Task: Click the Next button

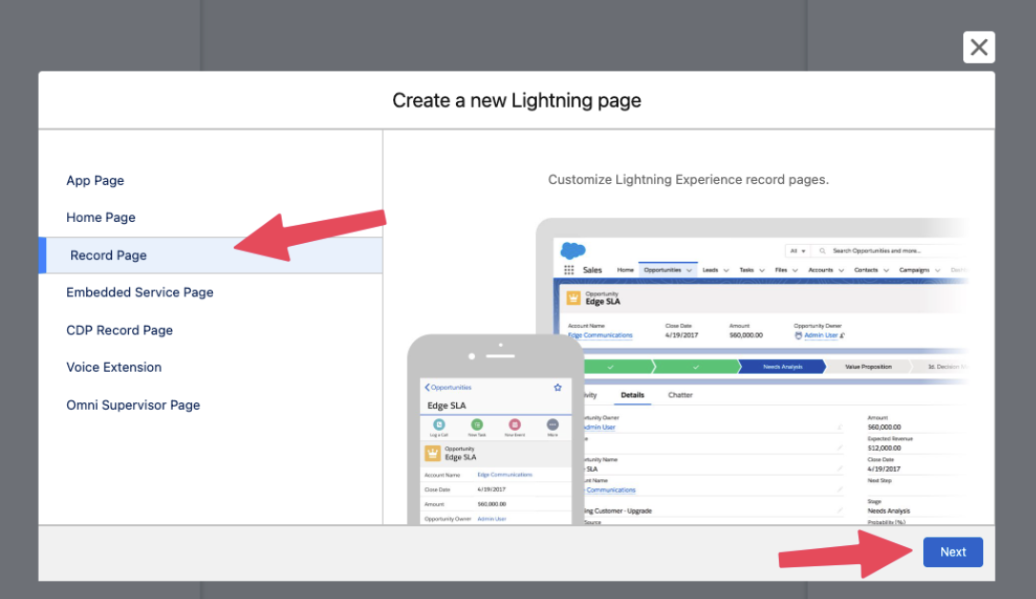Action: [x=953, y=552]
